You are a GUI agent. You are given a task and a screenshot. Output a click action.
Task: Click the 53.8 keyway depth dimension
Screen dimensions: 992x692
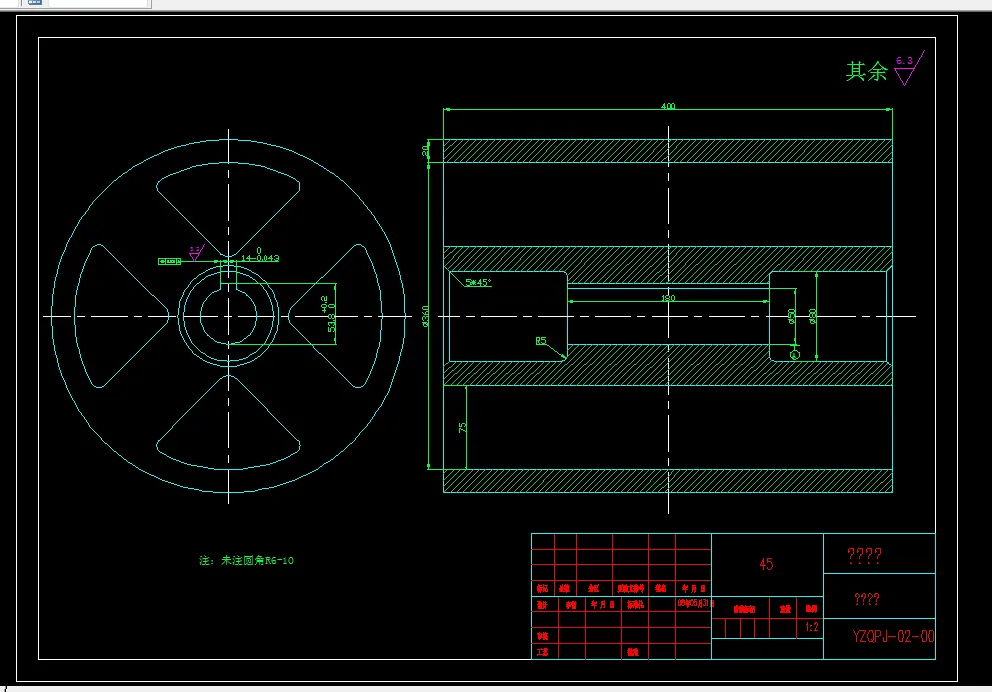click(328, 314)
